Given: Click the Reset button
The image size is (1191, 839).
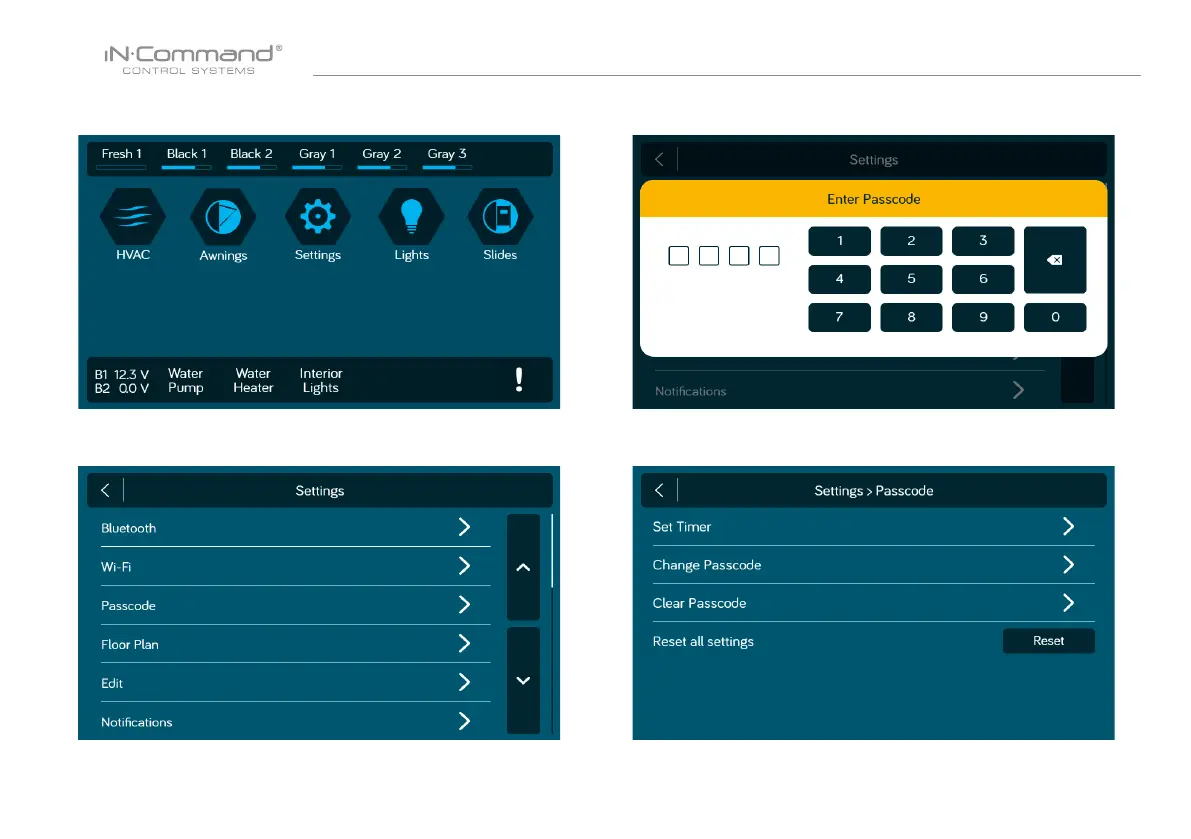Looking at the screenshot, I should (1048, 641).
